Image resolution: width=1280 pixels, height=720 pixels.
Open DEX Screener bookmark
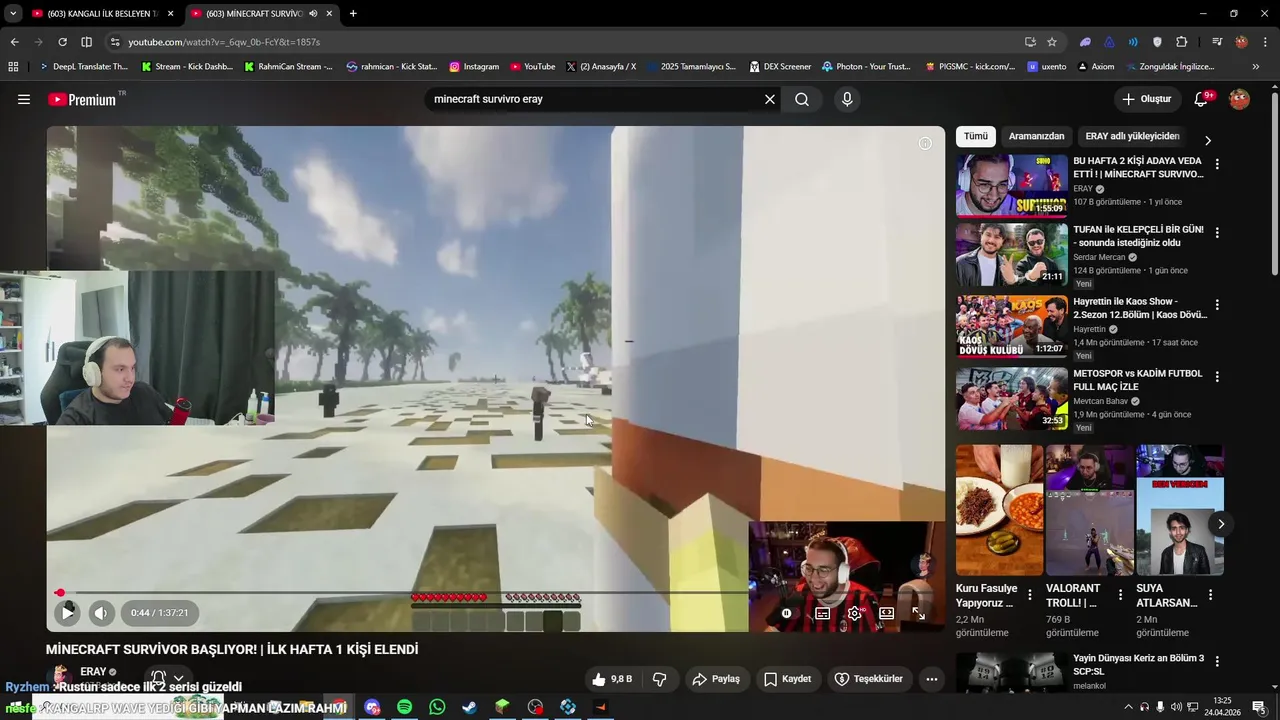(x=780, y=67)
